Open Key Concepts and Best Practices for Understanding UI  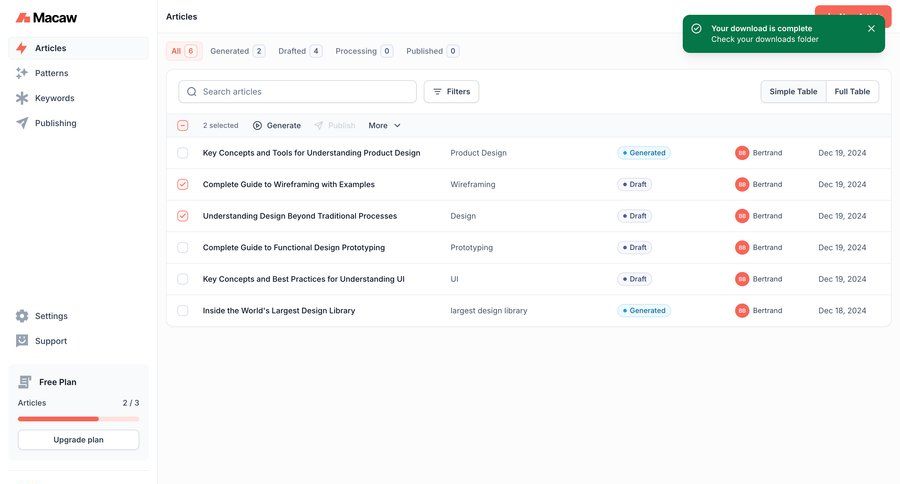[x=304, y=279]
